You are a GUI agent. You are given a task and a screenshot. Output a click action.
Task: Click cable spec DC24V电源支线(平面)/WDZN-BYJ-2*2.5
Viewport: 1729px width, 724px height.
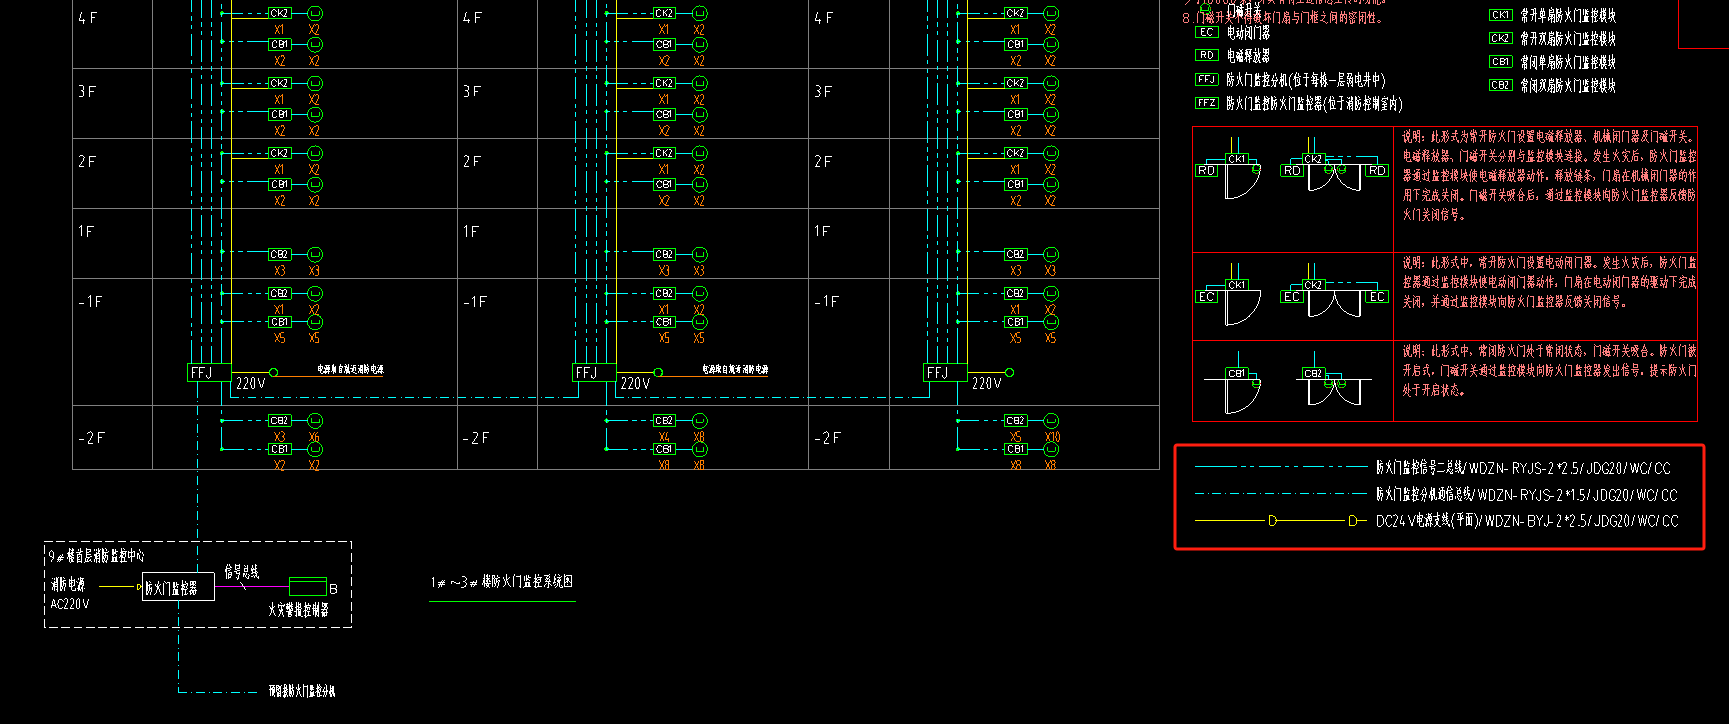1527,520
